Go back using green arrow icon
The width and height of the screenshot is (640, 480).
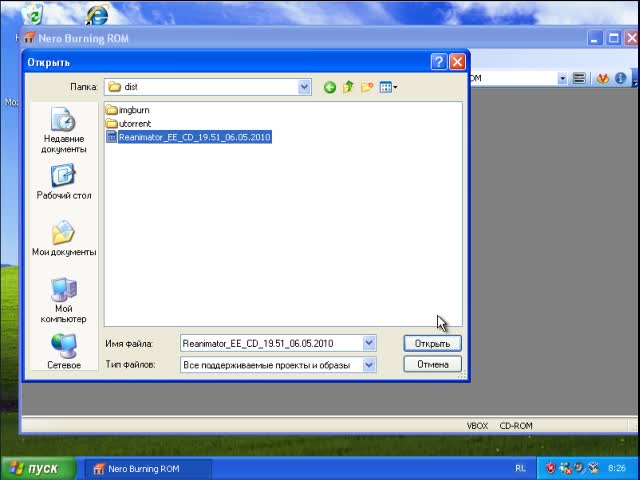(x=330, y=87)
